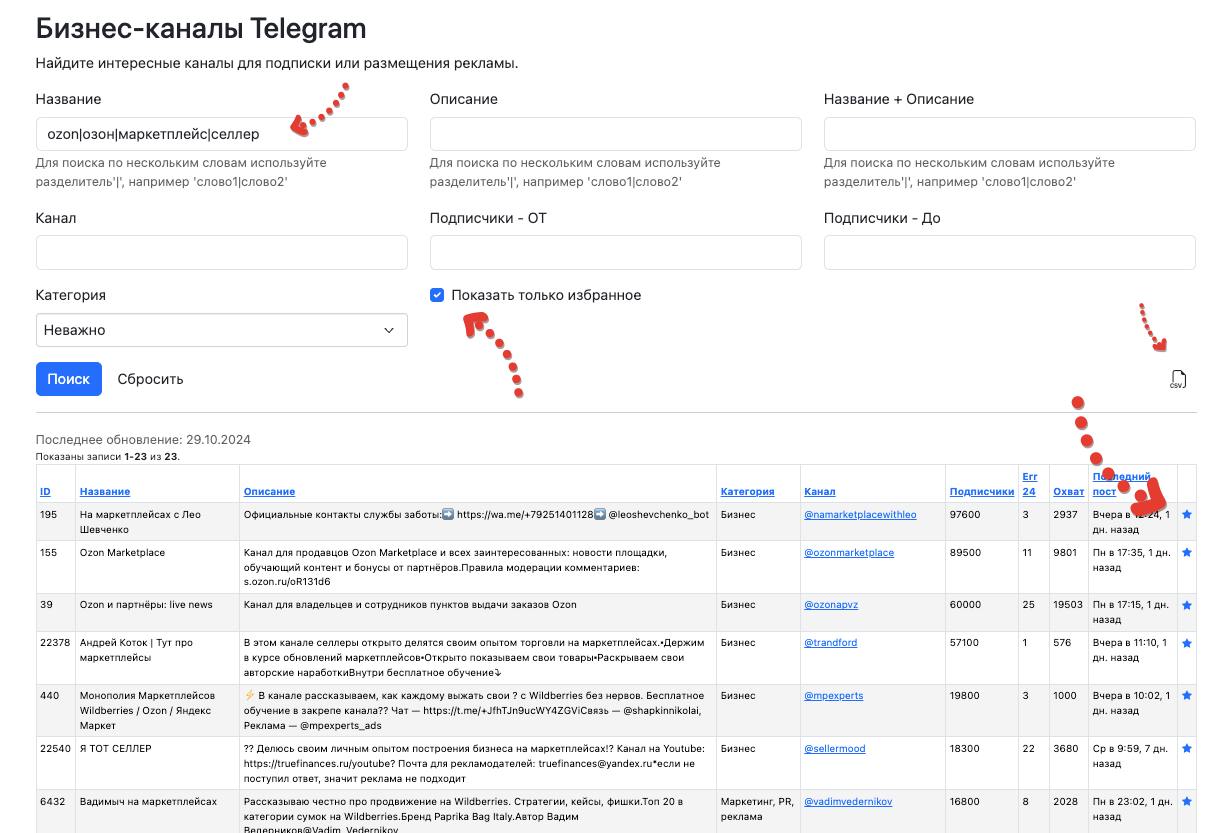Click the CSV export icon
Image resolution: width=1223 pixels, height=833 pixels.
click(x=1177, y=378)
